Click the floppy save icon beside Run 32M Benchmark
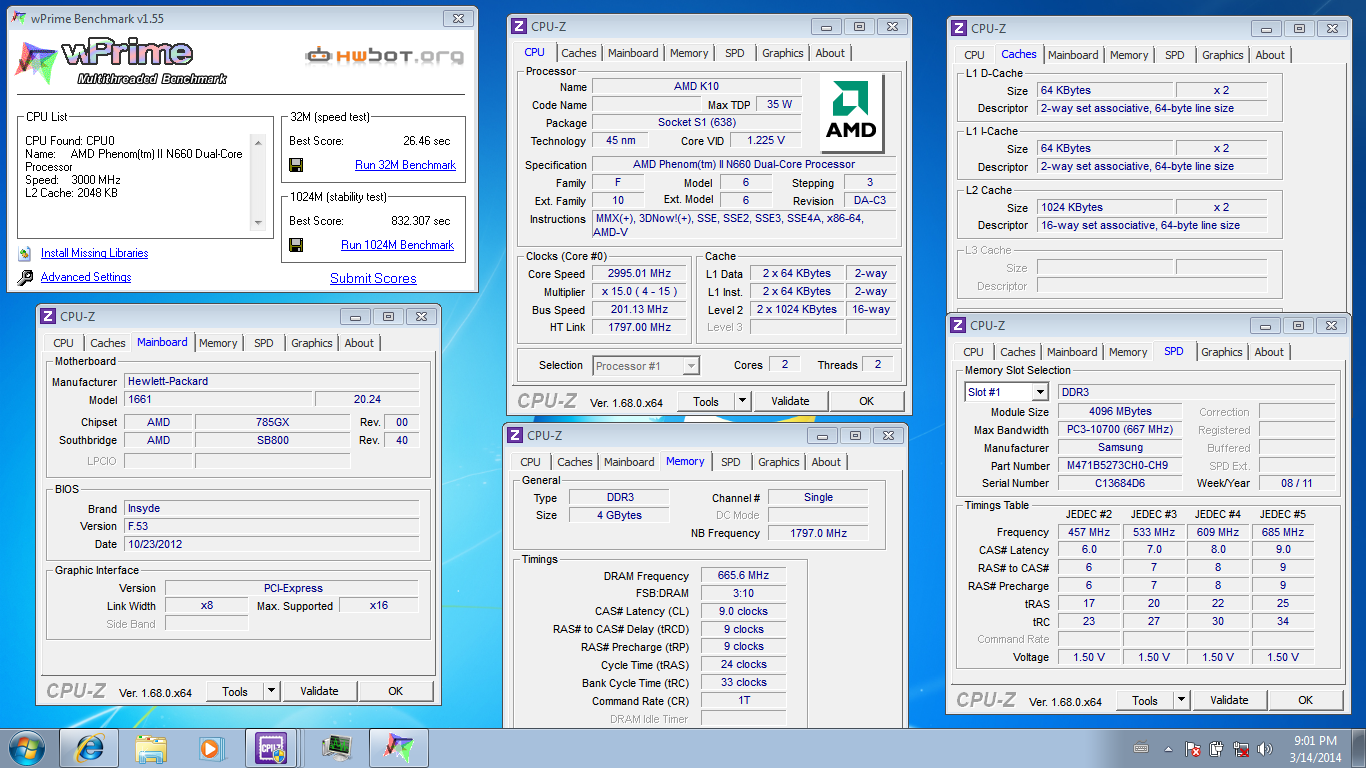This screenshot has height=768, width=1366. (x=296, y=165)
